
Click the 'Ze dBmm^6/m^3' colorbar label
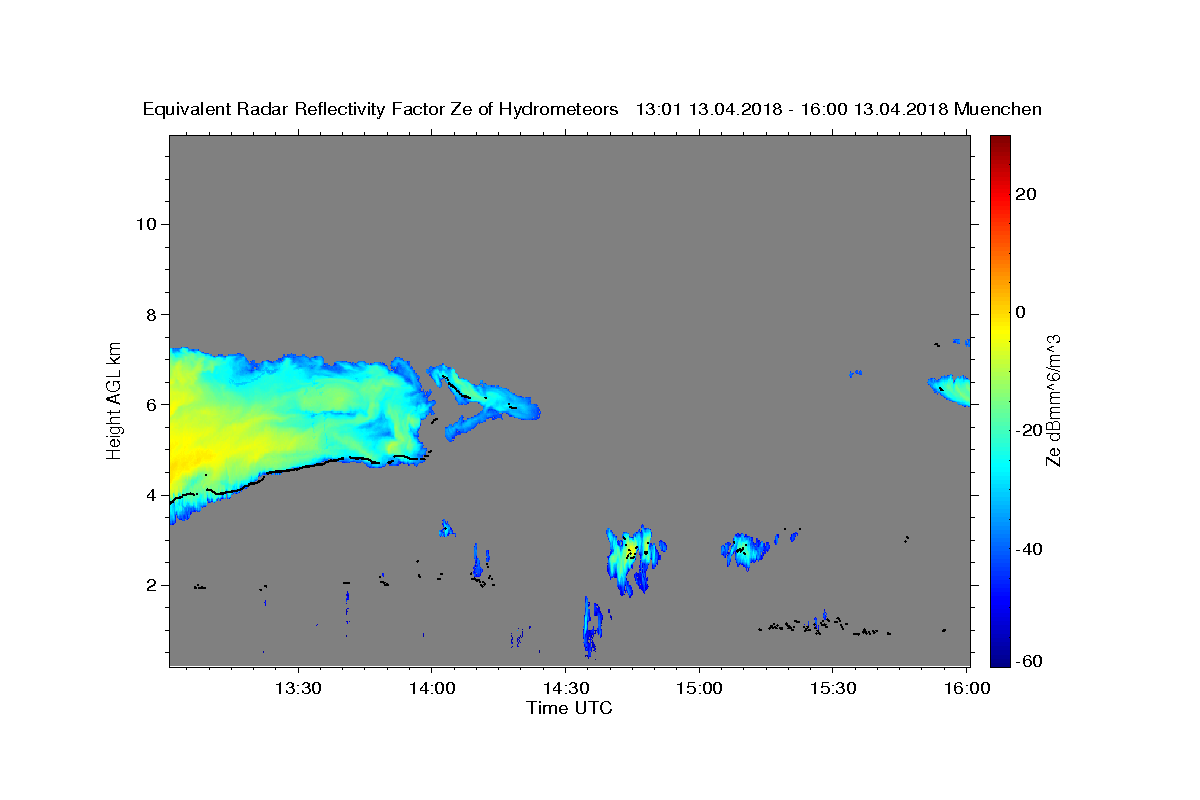tap(1053, 400)
